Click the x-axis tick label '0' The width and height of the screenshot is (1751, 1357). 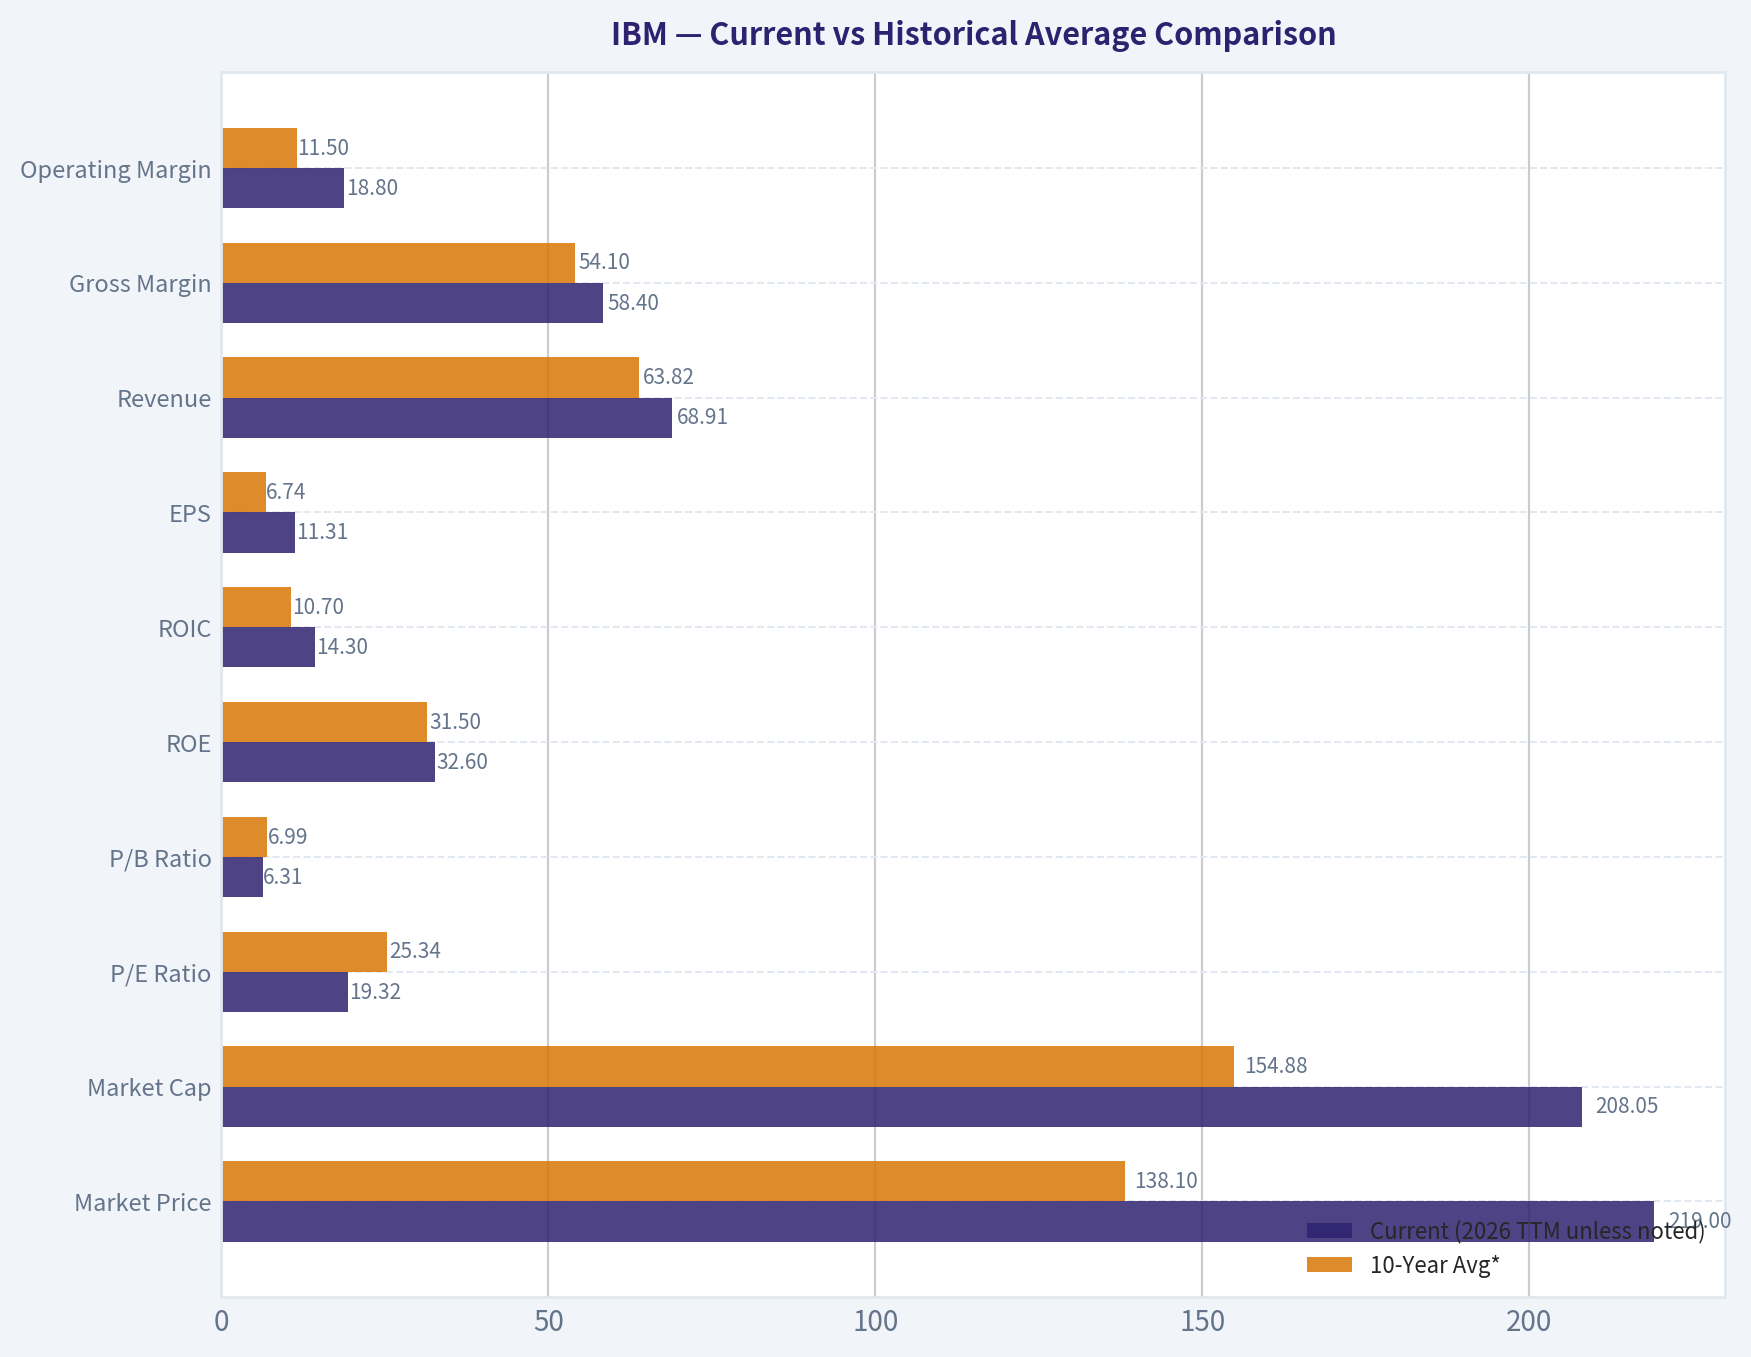point(222,1322)
